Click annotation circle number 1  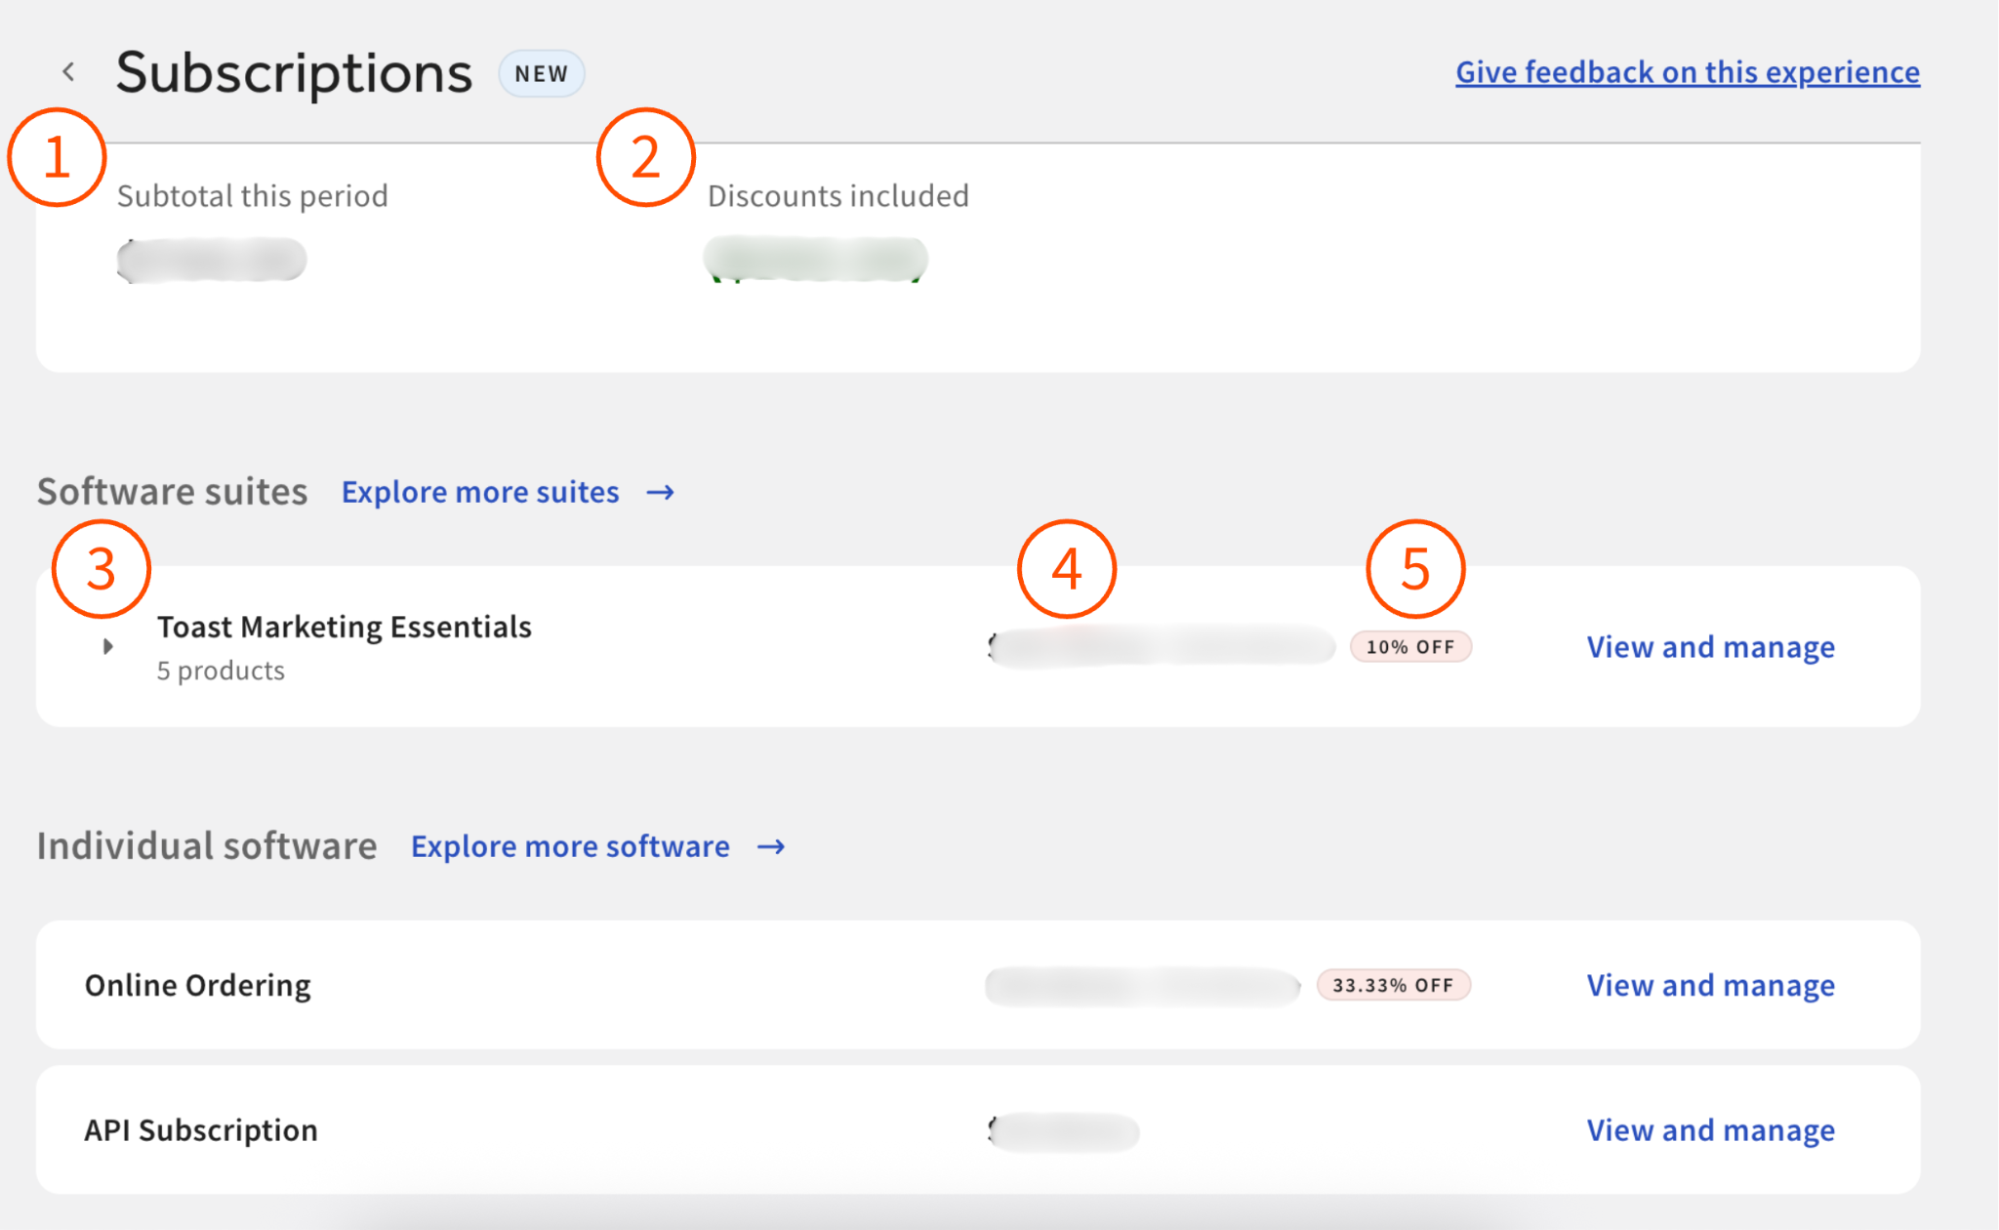(x=57, y=158)
